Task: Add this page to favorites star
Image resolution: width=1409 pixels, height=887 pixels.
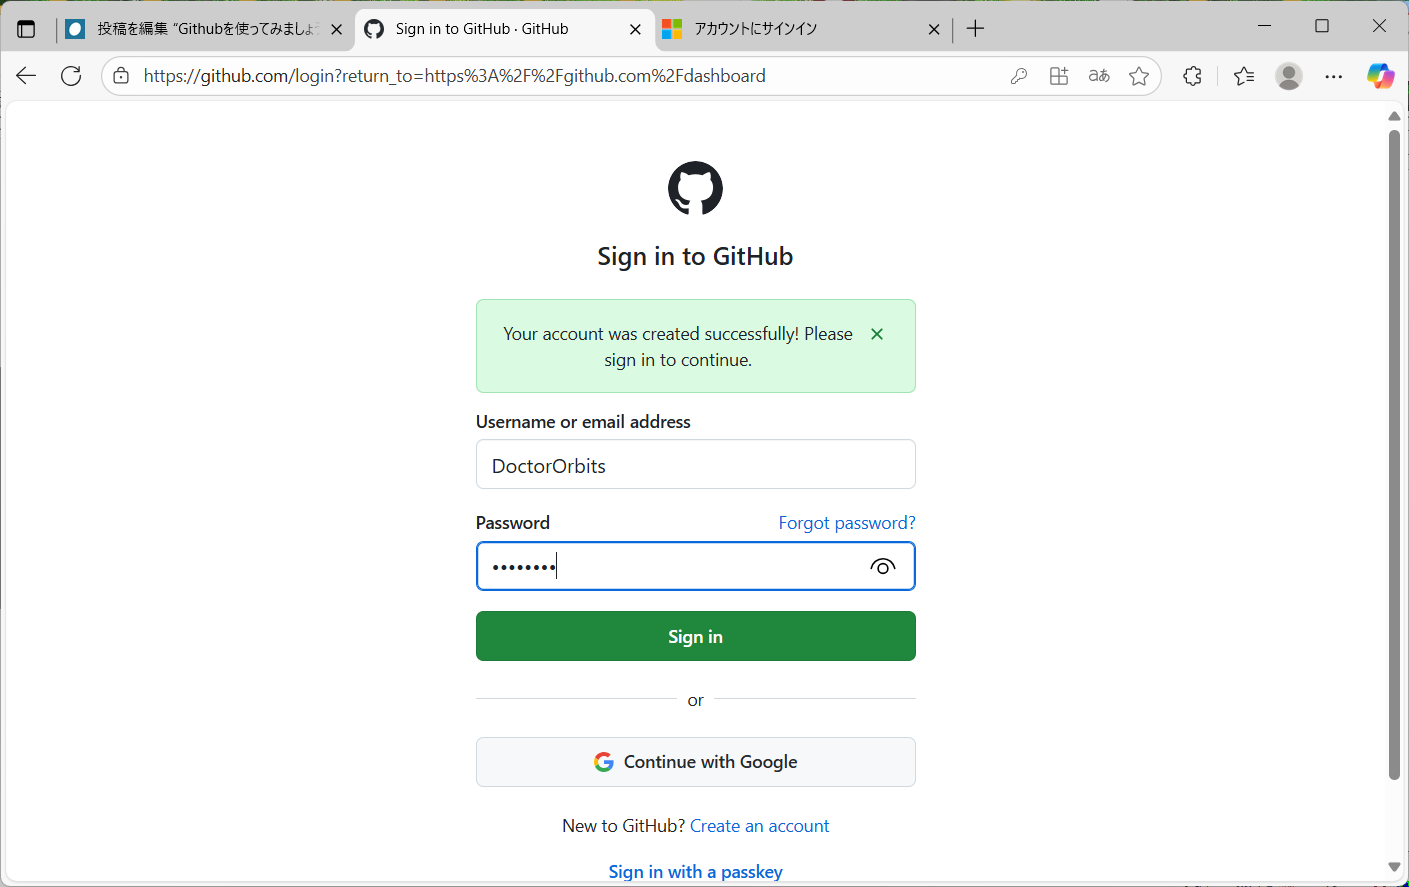Action: pyautogui.click(x=1139, y=76)
